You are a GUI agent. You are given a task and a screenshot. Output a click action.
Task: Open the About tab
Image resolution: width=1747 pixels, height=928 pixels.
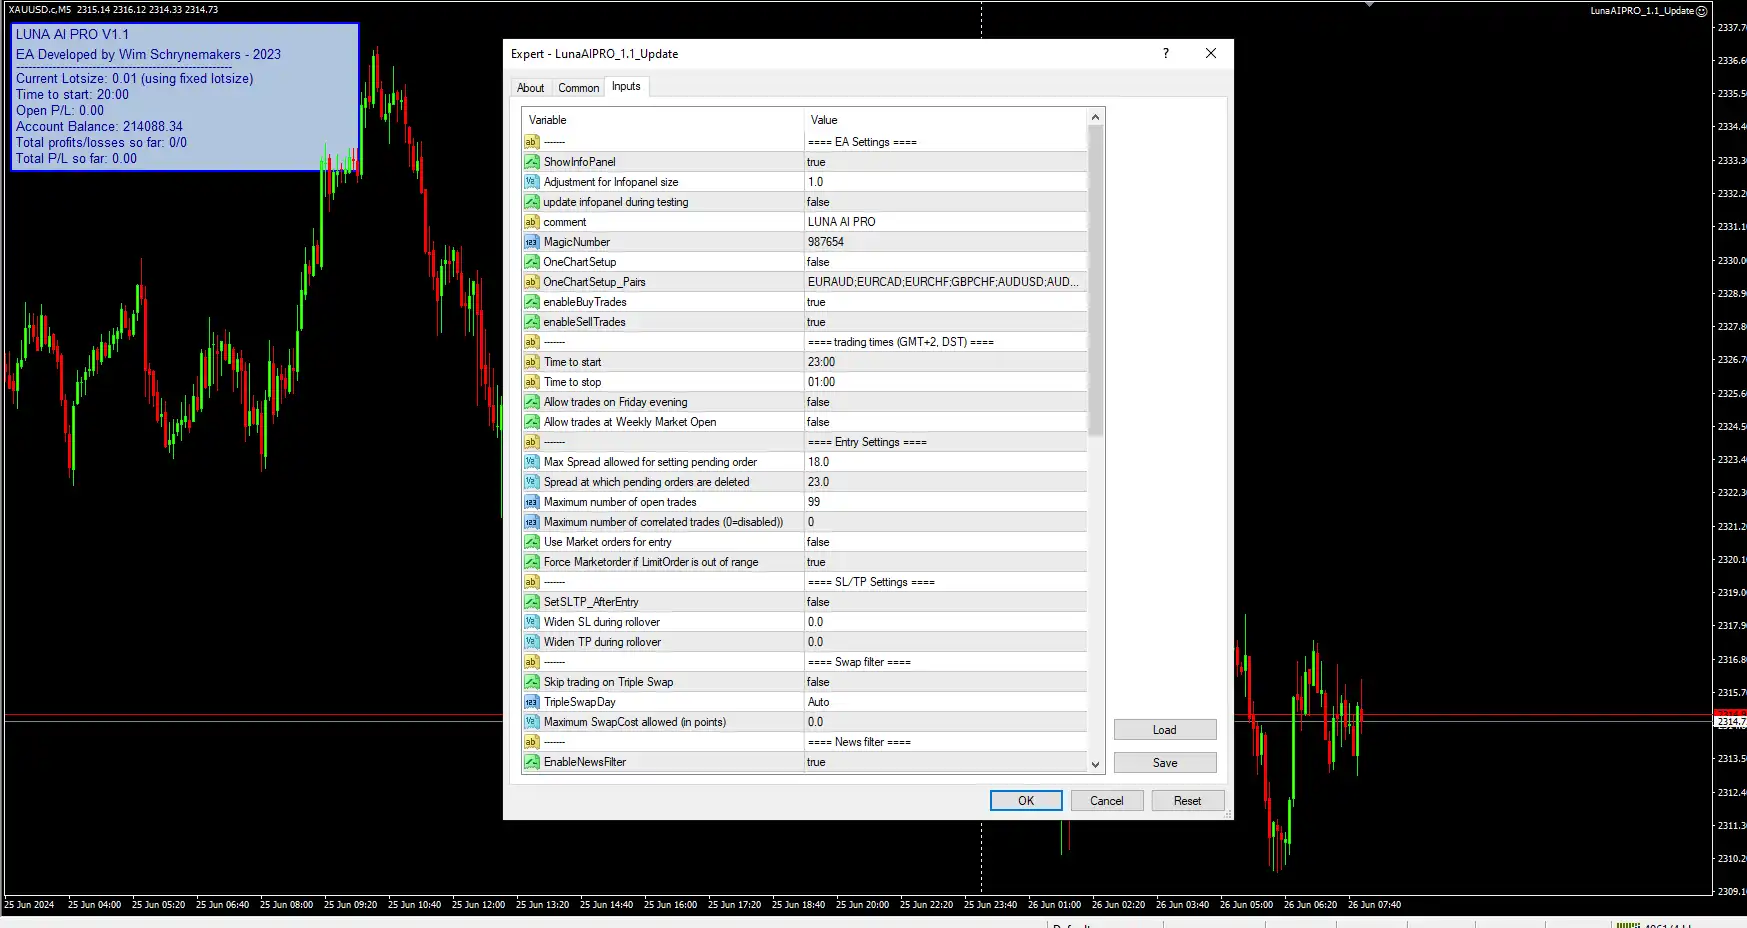coord(531,88)
